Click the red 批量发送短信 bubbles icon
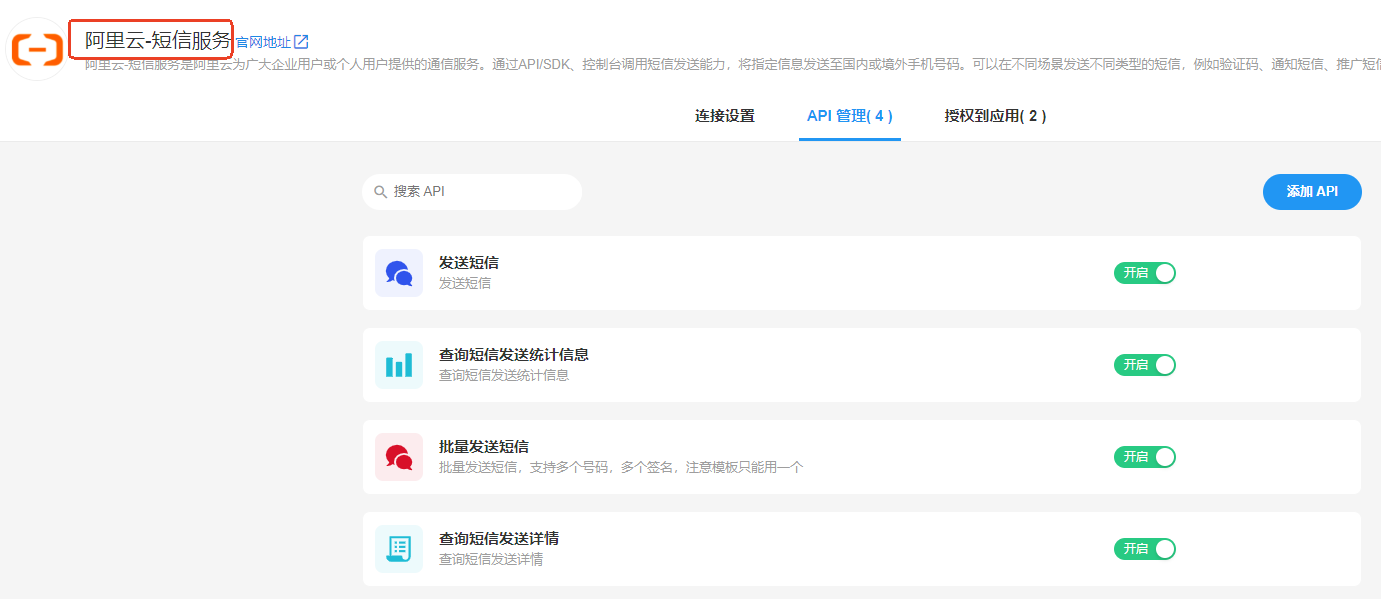This screenshot has height=599, width=1381. coord(399,457)
